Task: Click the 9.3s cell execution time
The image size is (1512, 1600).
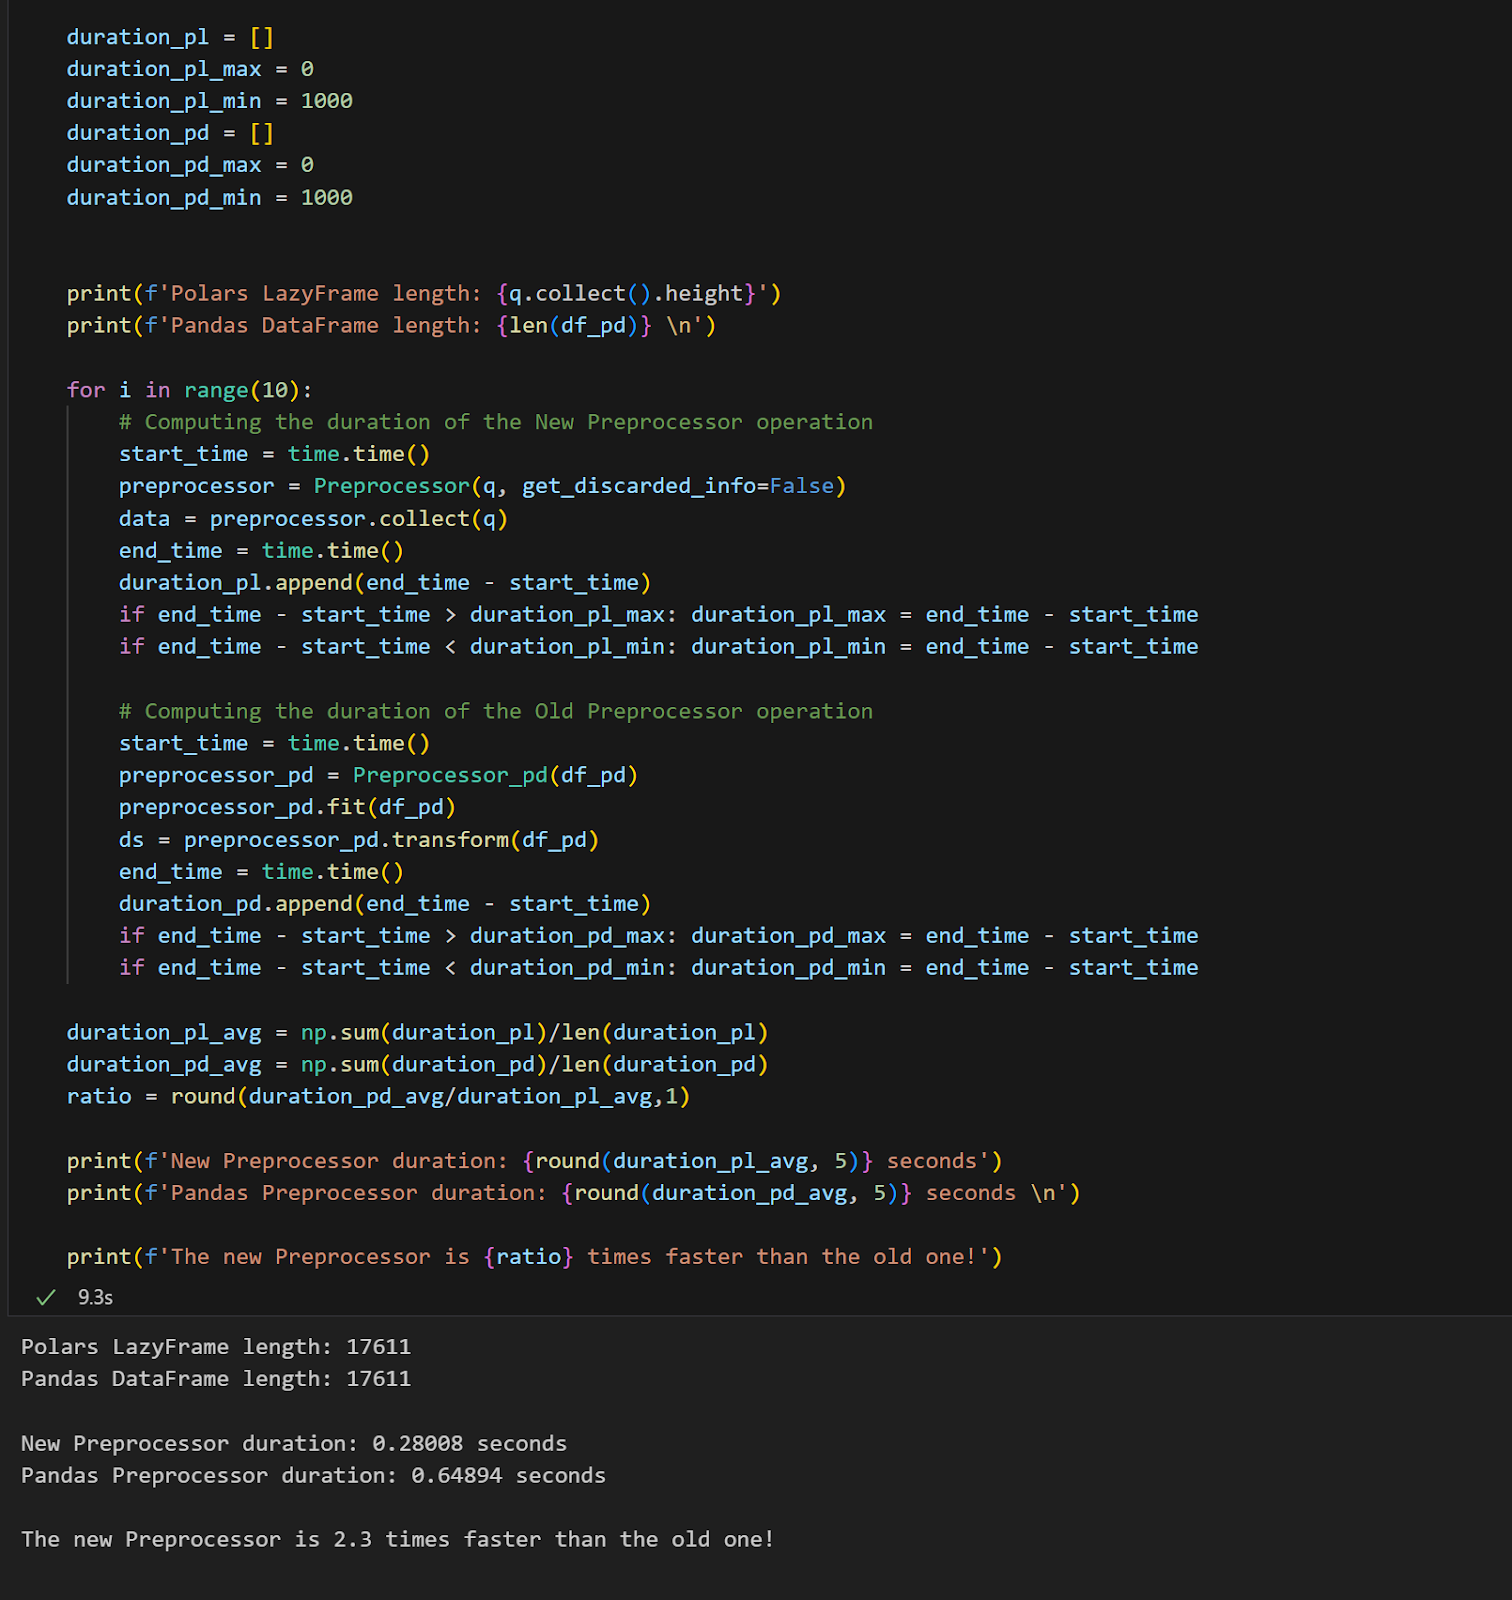Action: [95, 1297]
